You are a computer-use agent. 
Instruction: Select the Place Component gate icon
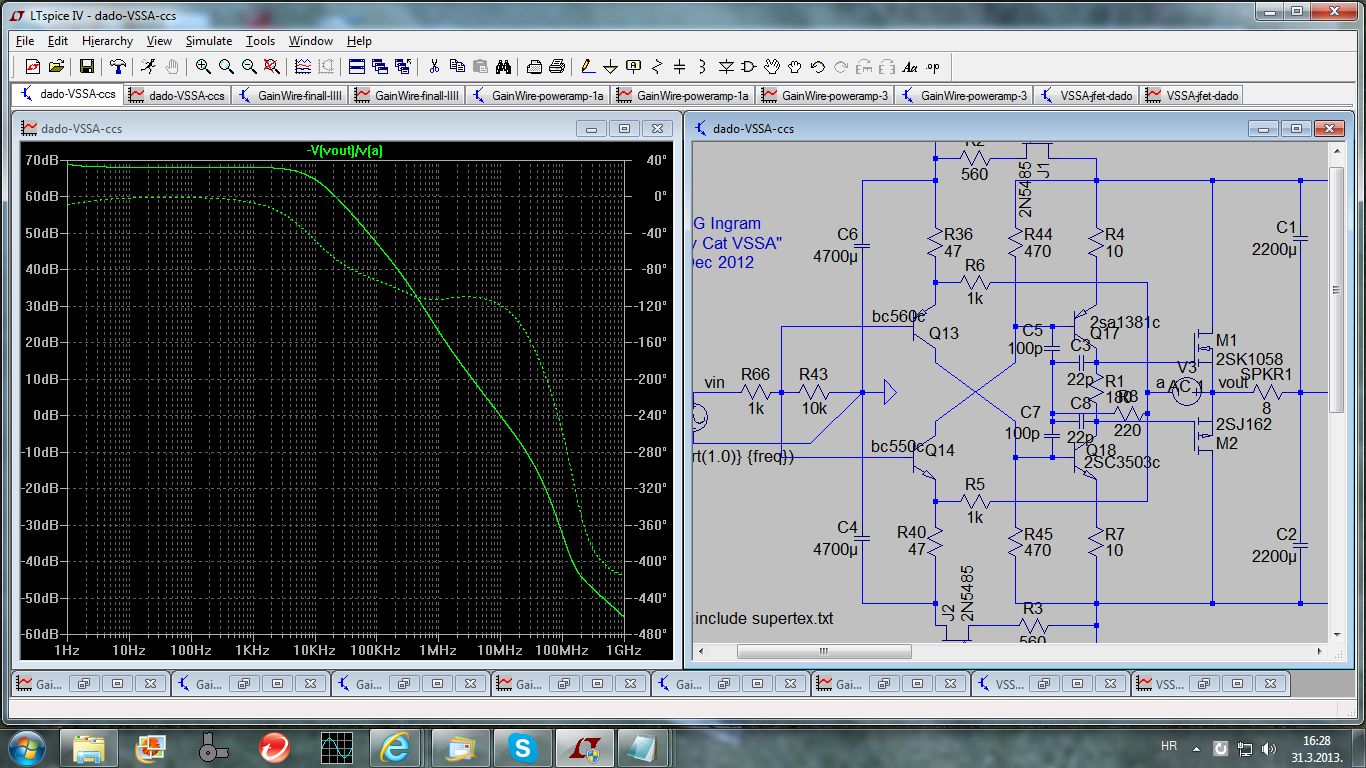748,67
